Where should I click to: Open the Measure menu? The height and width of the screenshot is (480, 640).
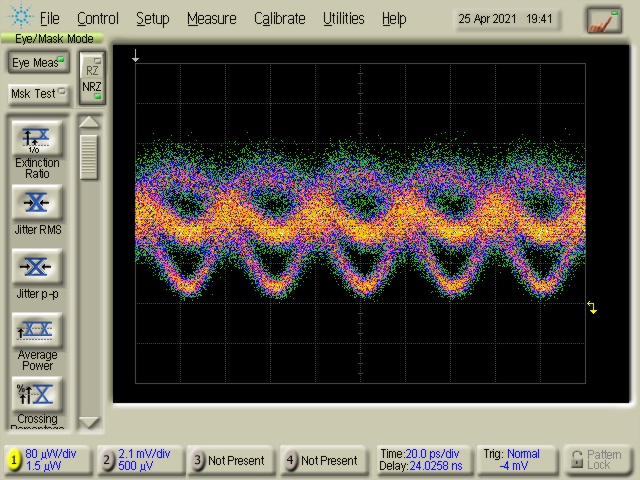[211, 18]
